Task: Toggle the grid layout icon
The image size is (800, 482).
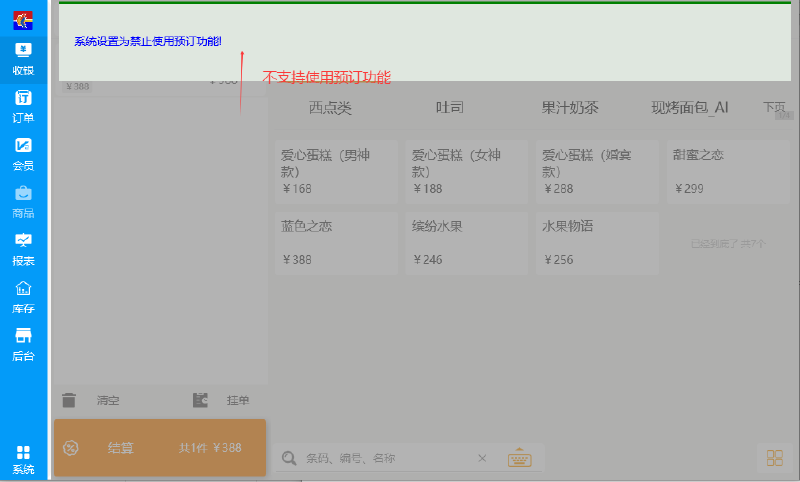Action: point(774,458)
